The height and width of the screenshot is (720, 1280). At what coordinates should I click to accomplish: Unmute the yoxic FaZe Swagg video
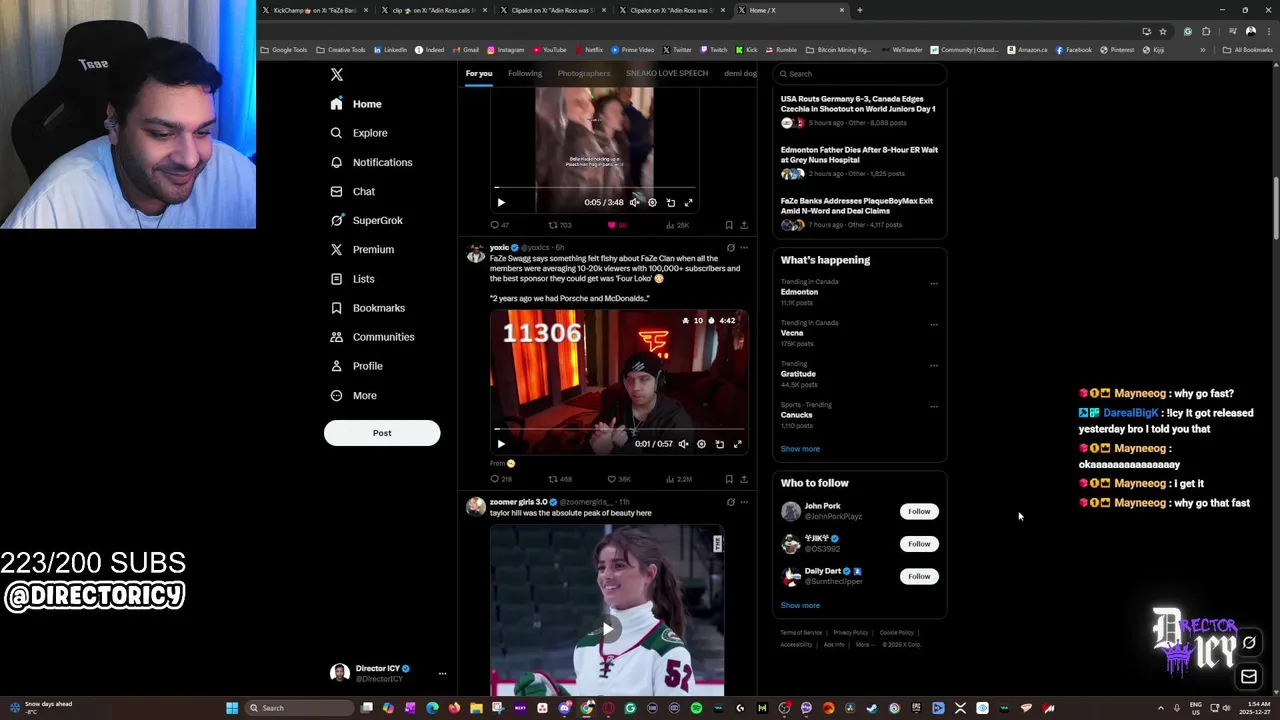coord(683,444)
